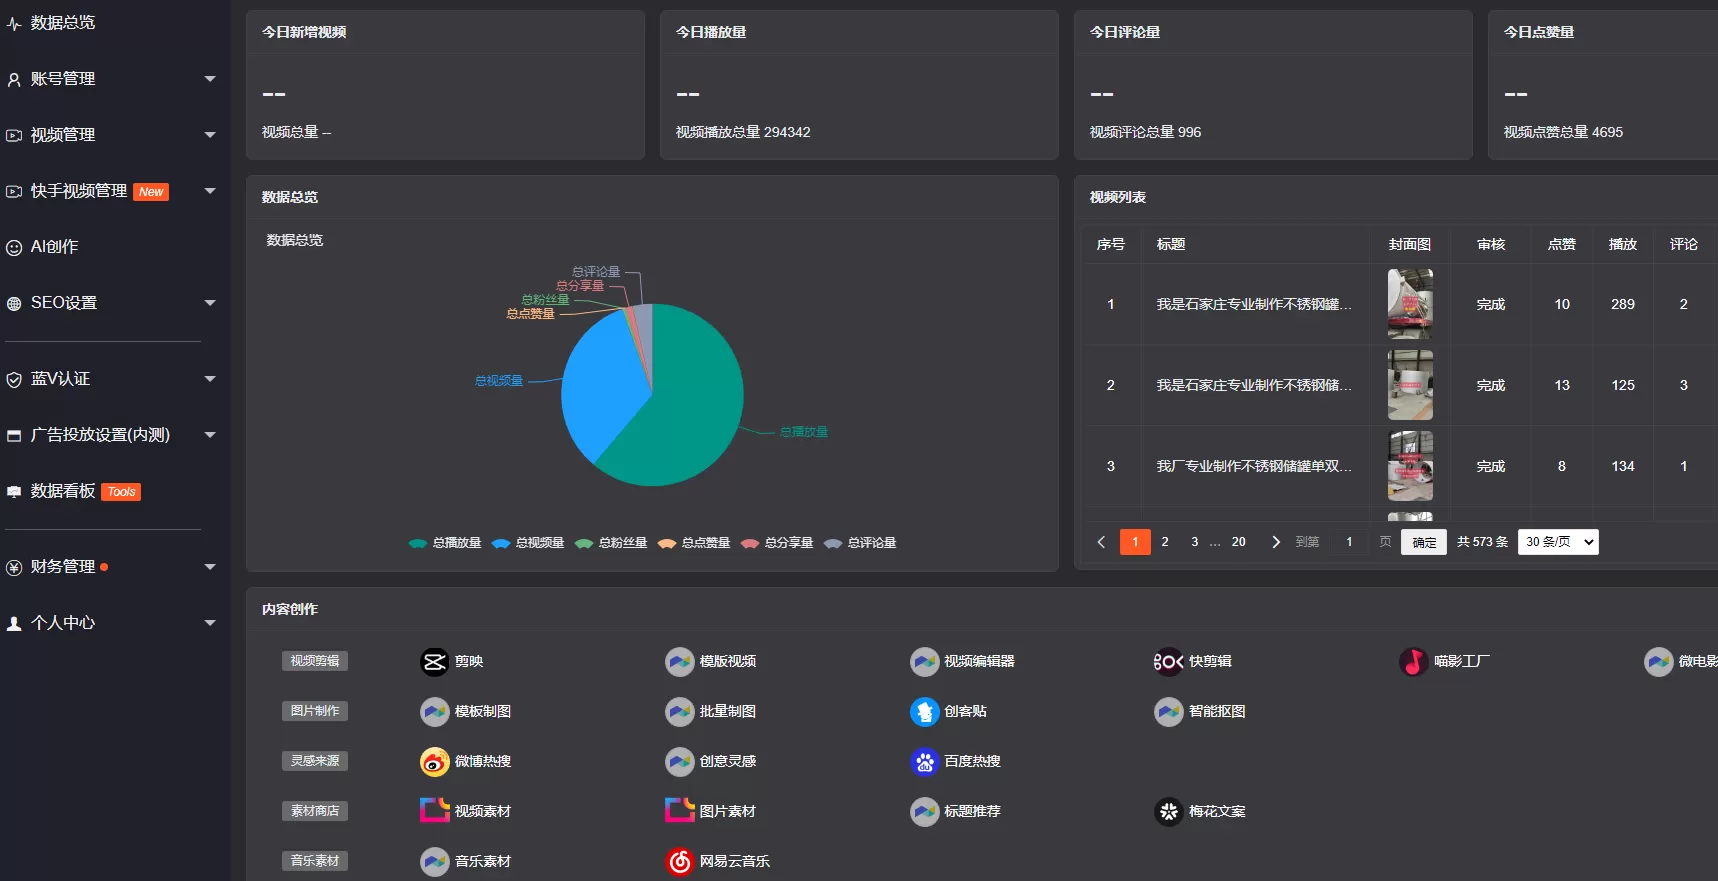Screen dimensions: 1718x881
Task: Open the 梅花文案 icon
Action: tap(1168, 812)
